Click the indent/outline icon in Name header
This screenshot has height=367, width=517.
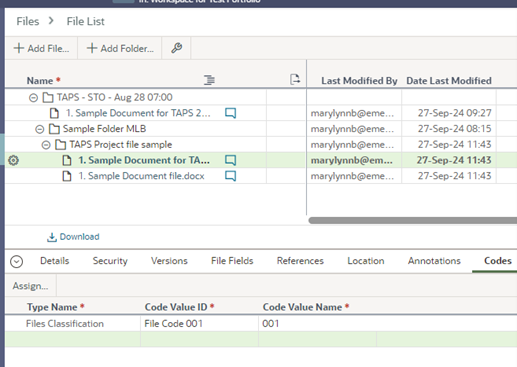(x=209, y=80)
